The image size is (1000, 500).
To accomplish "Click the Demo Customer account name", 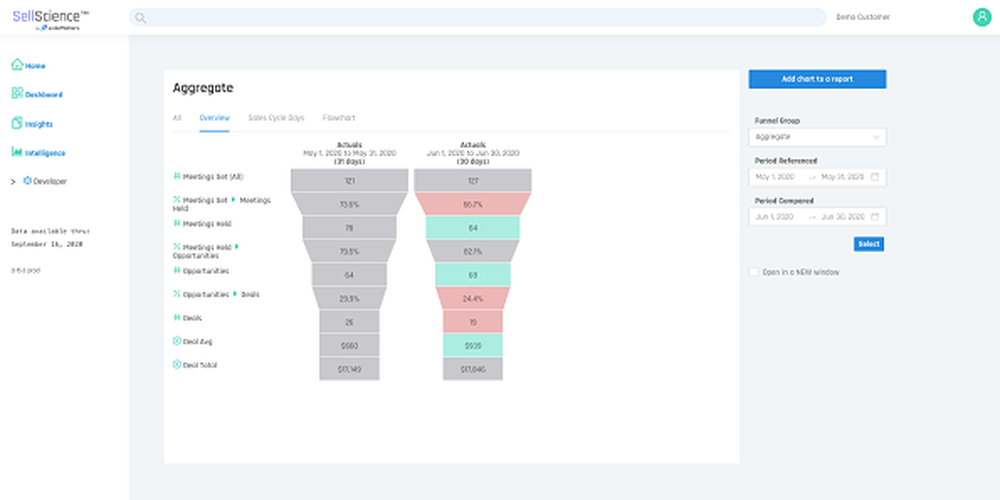I will [863, 17].
